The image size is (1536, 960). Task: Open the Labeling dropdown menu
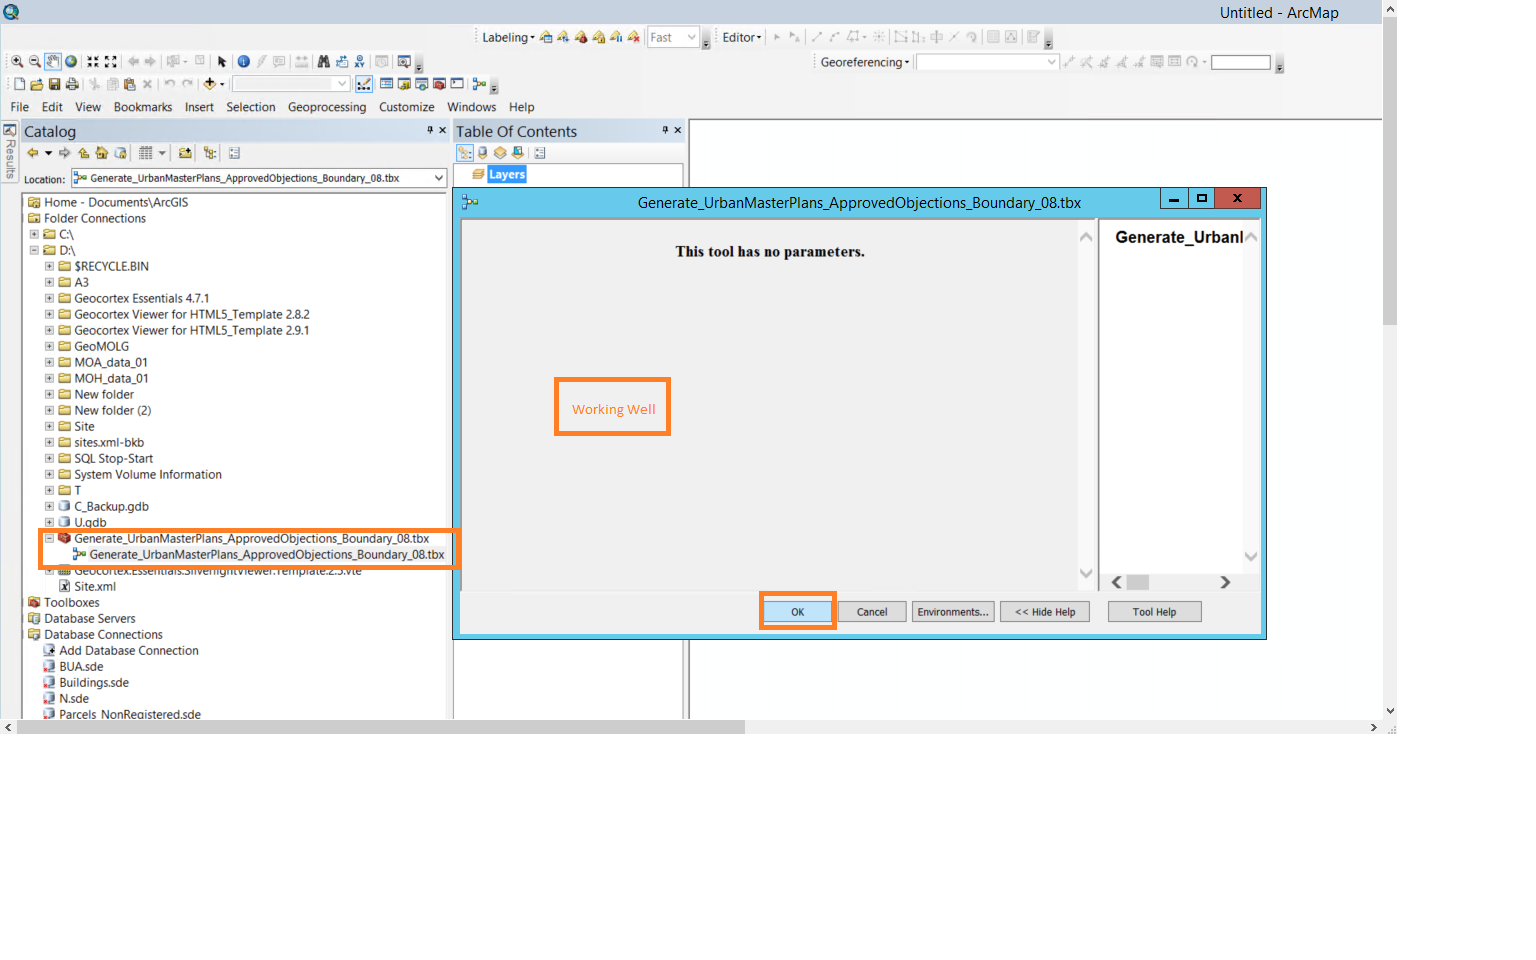coord(508,38)
